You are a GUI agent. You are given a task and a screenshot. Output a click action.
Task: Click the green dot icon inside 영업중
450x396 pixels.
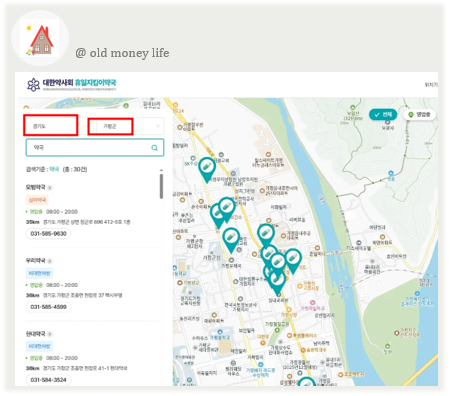click(411, 115)
